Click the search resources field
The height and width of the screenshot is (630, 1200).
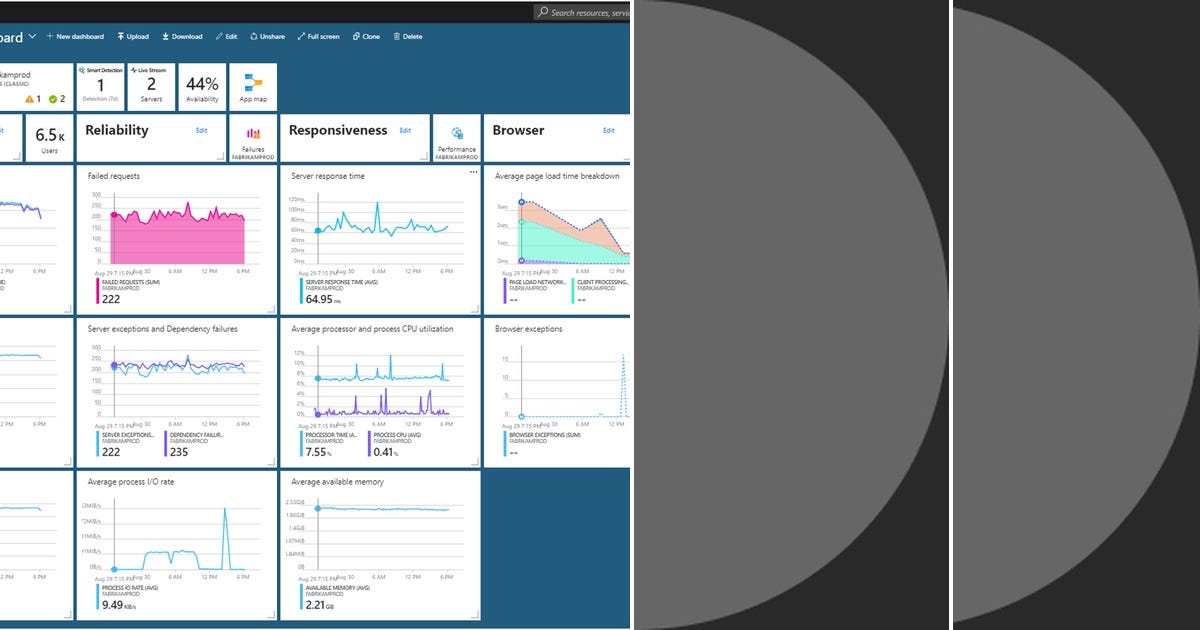[580, 13]
